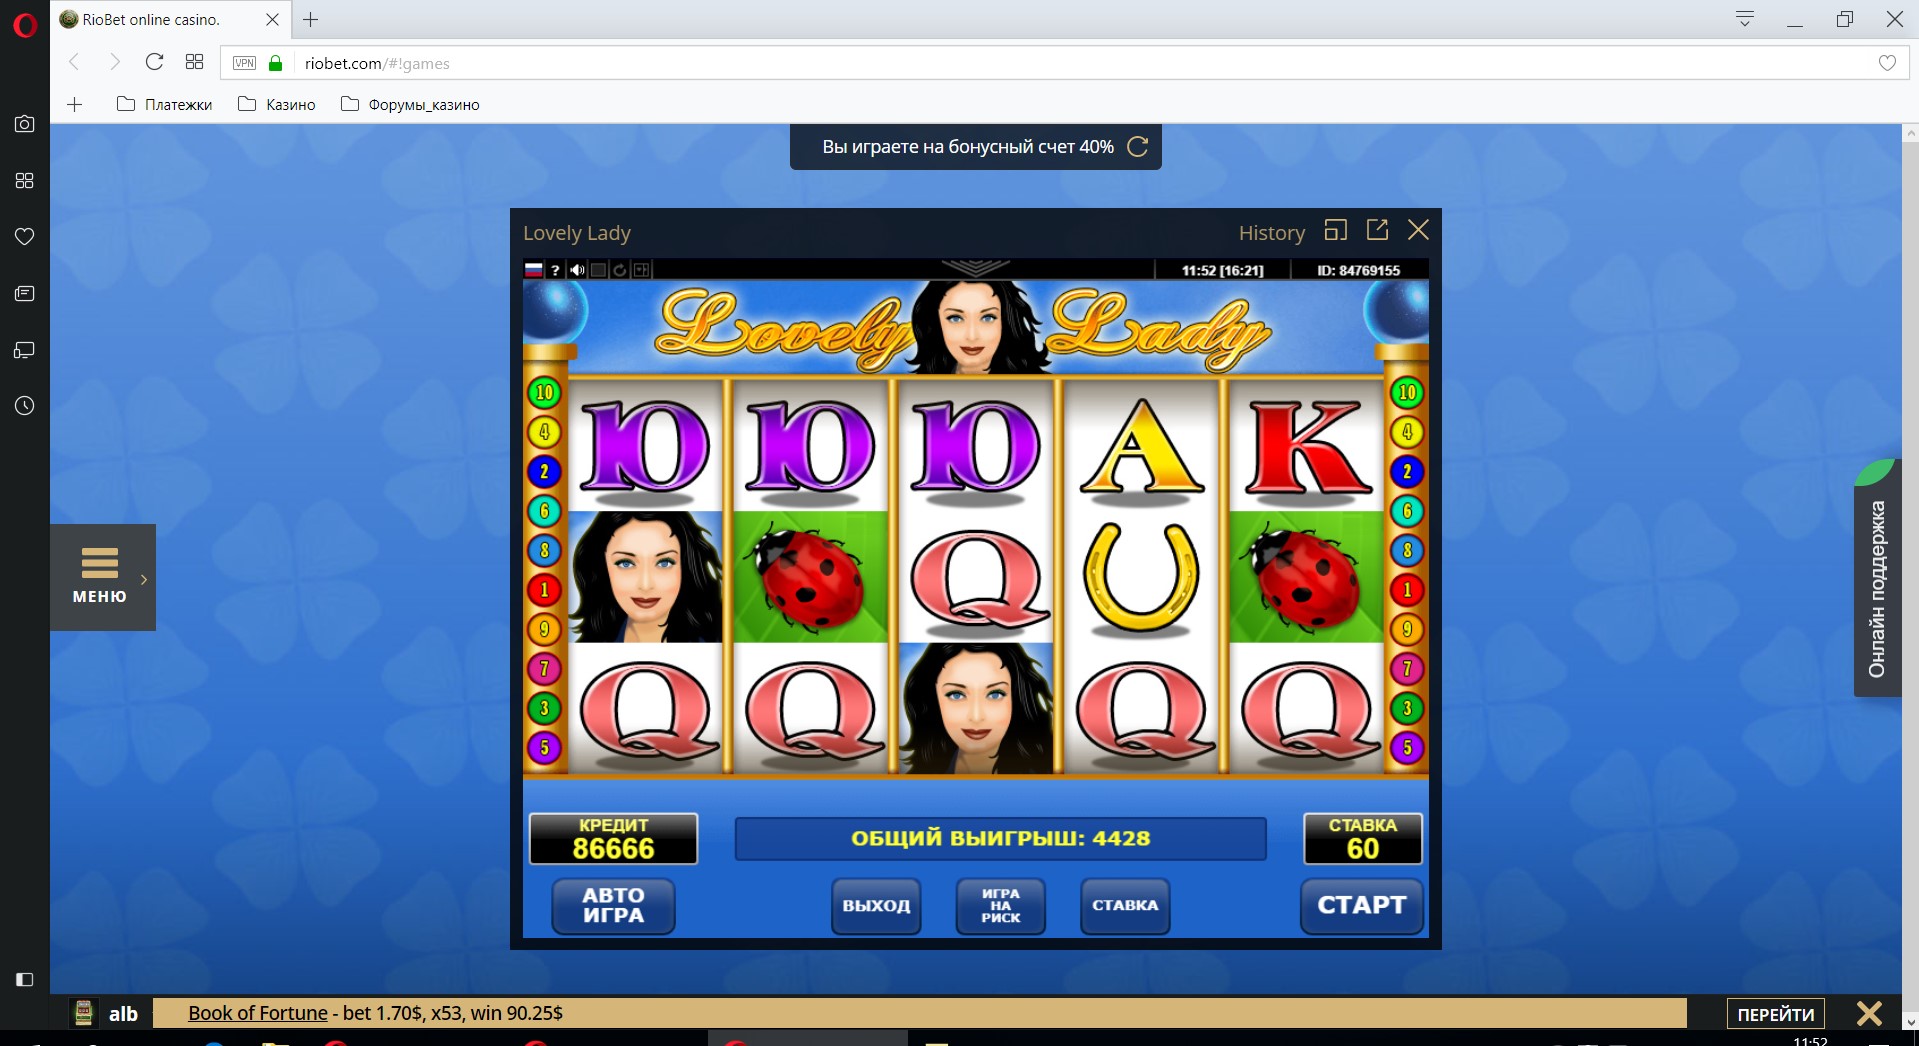
Task: Open bookmarks heart in the sidebar
Action: [x=25, y=237]
